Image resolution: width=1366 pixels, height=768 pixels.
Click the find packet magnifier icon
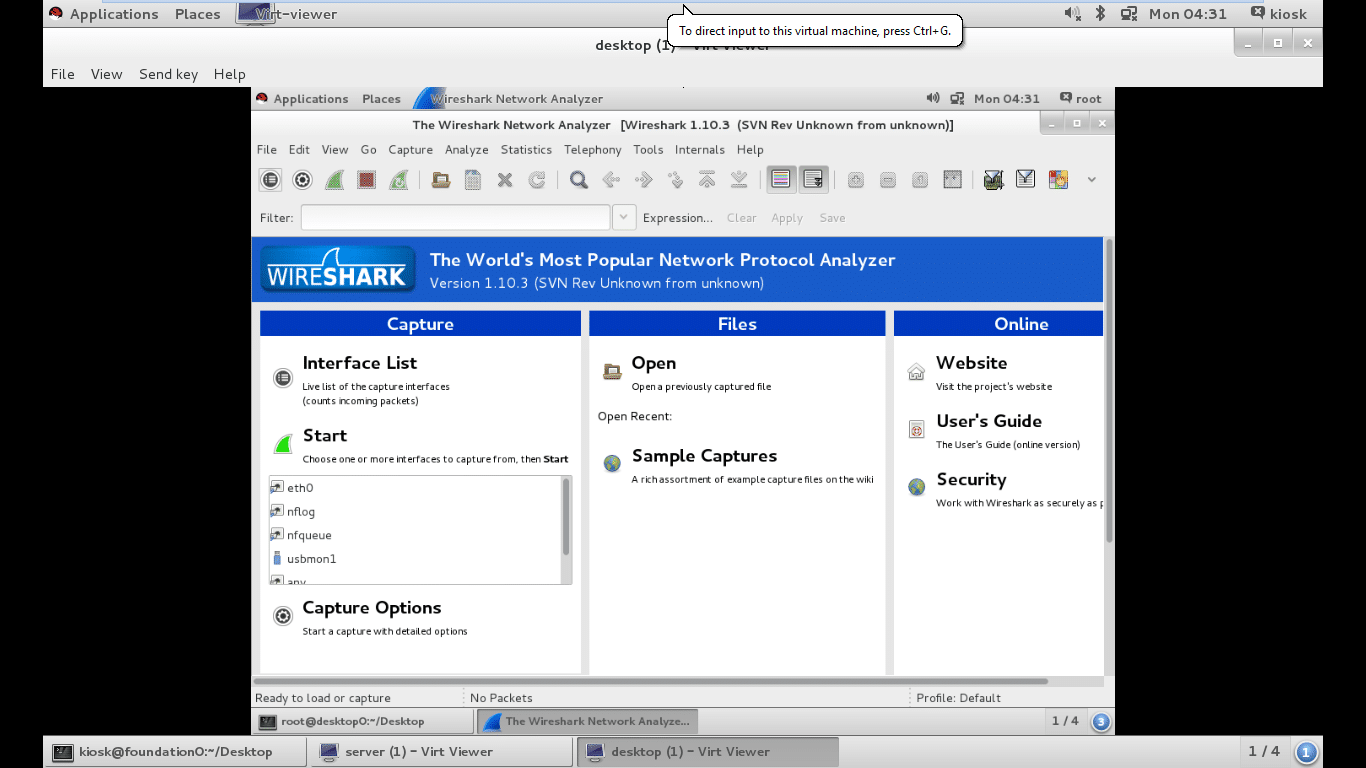click(x=578, y=180)
